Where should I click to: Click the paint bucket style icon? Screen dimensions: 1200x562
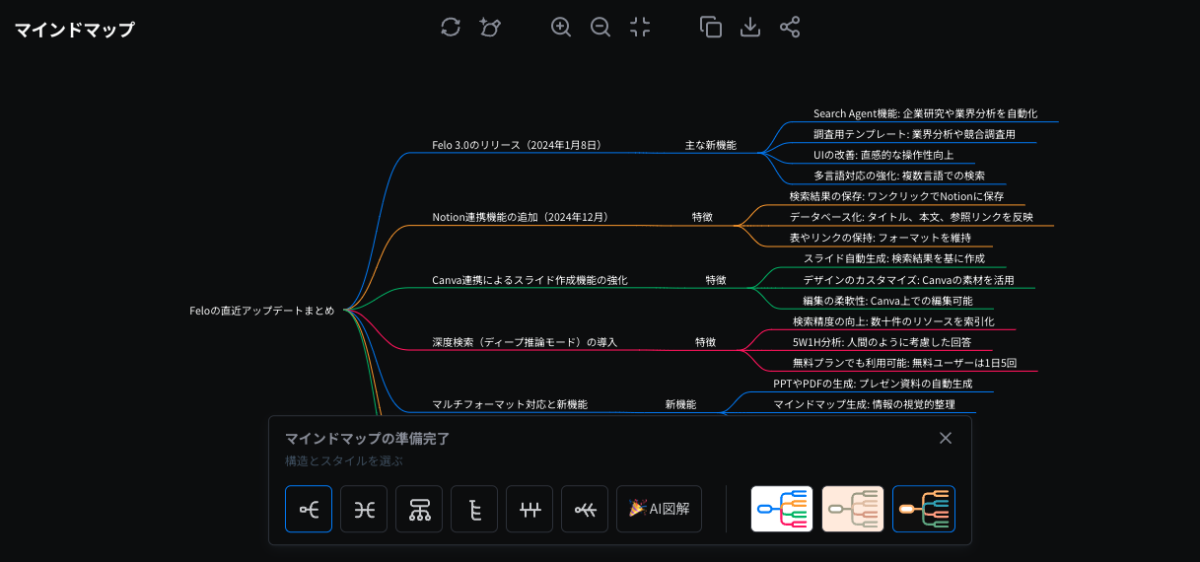pyautogui.click(x=490, y=27)
